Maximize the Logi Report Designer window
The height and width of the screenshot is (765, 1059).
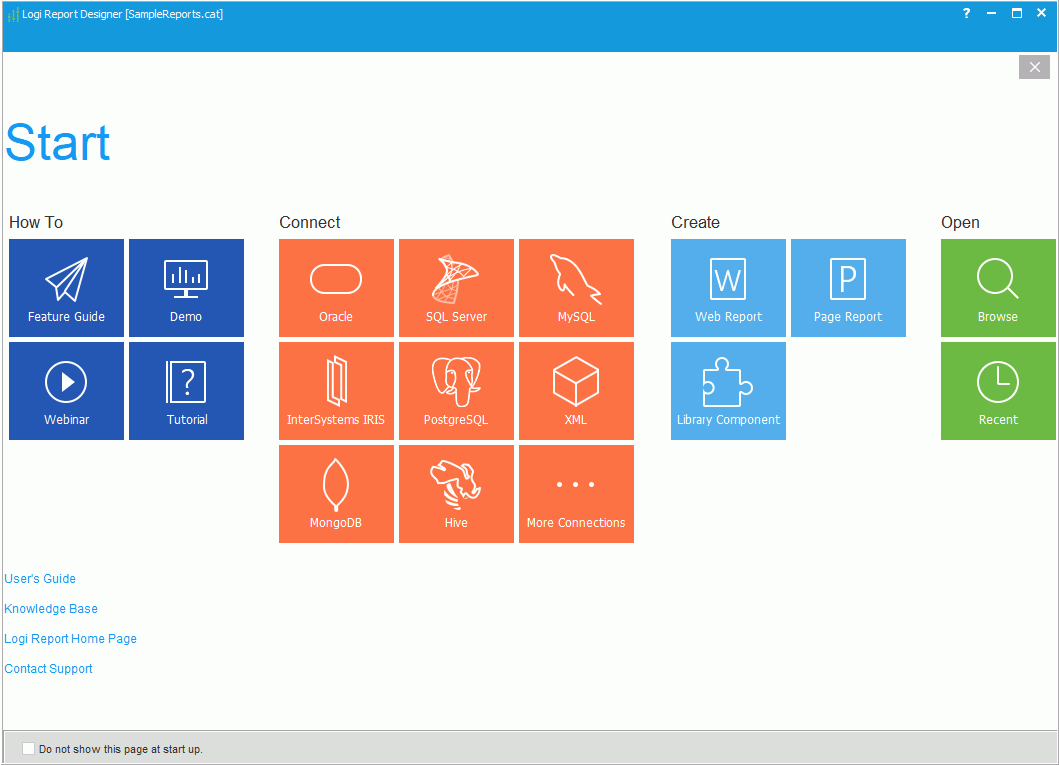tap(1016, 13)
